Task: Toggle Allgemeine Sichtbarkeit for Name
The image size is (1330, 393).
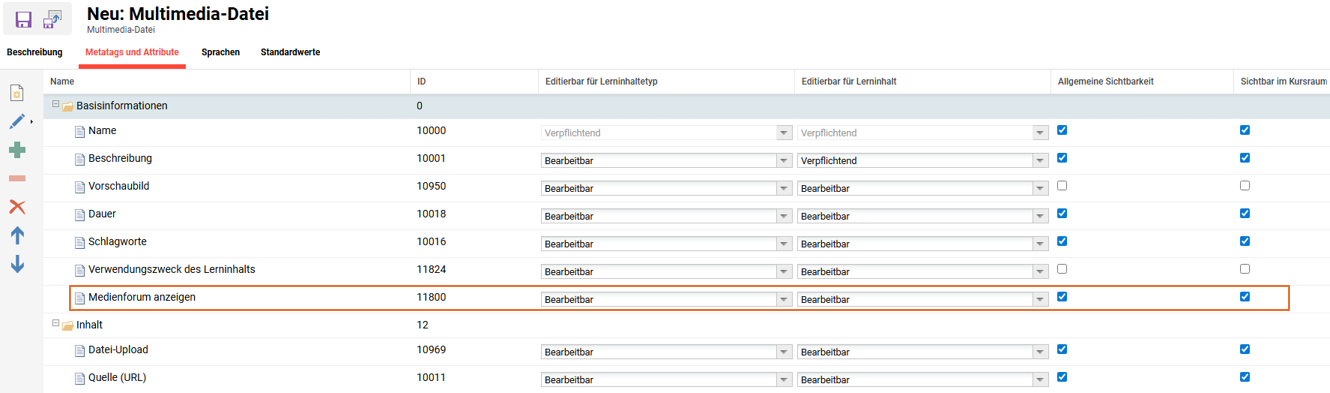Action: click(1062, 130)
